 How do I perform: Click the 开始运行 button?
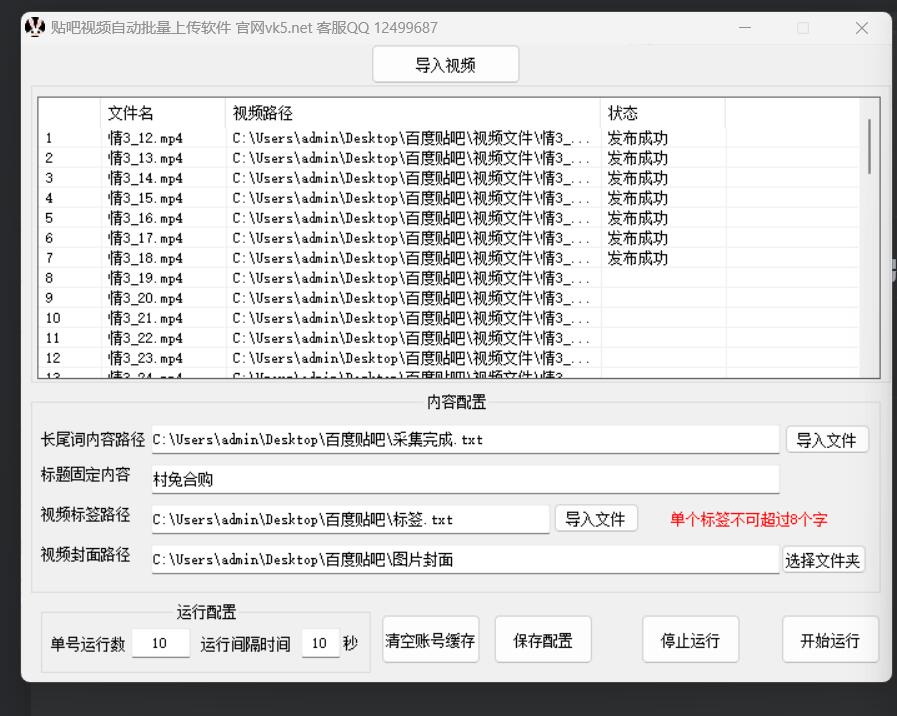[x=830, y=639]
